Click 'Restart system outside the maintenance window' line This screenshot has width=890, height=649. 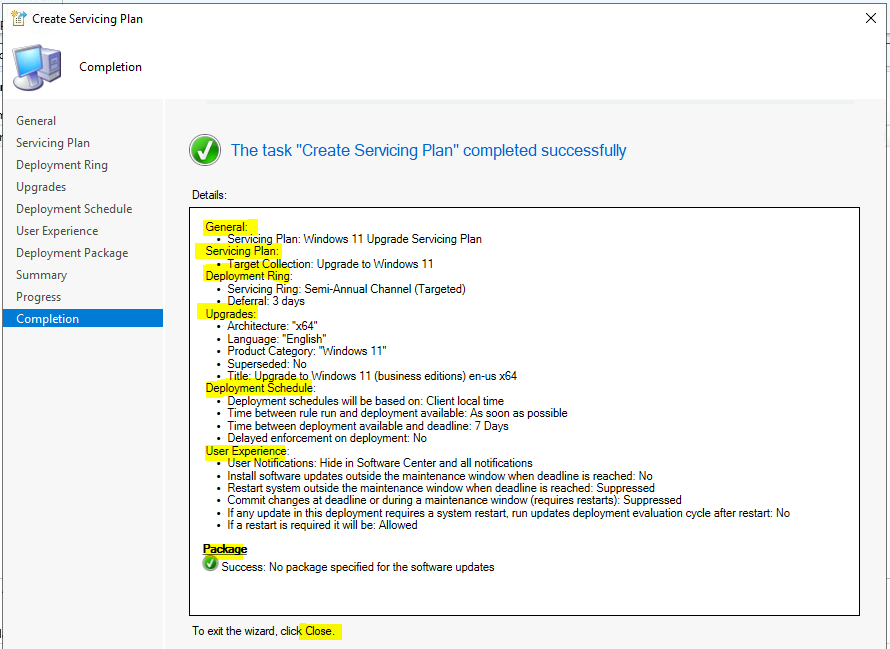coord(441,488)
